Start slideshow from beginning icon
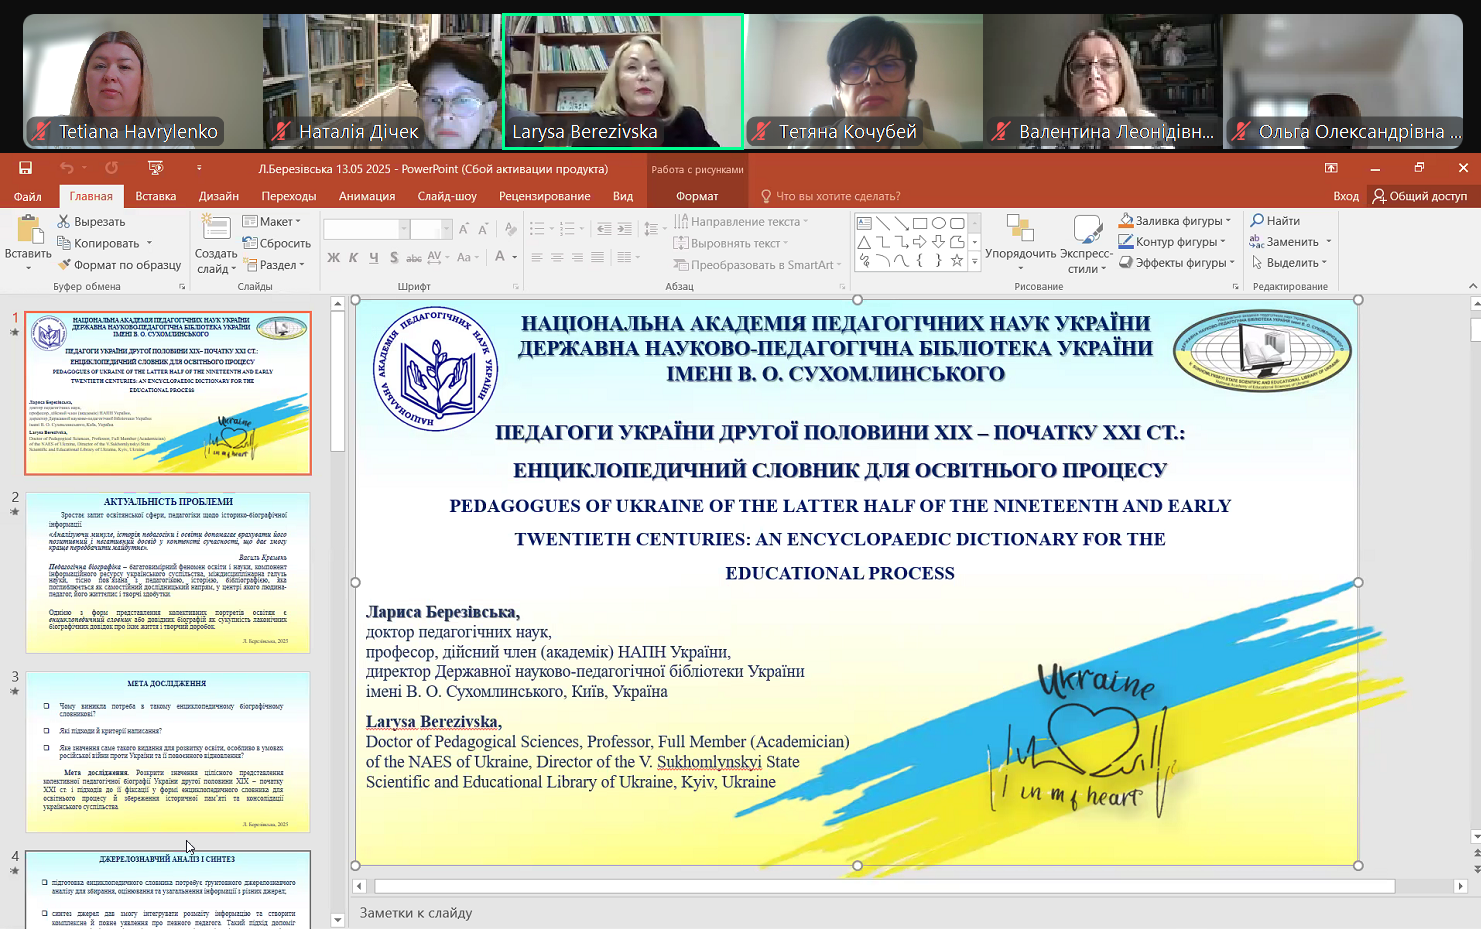Viewport: 1481px width, 929px height. tap(155, 168)
